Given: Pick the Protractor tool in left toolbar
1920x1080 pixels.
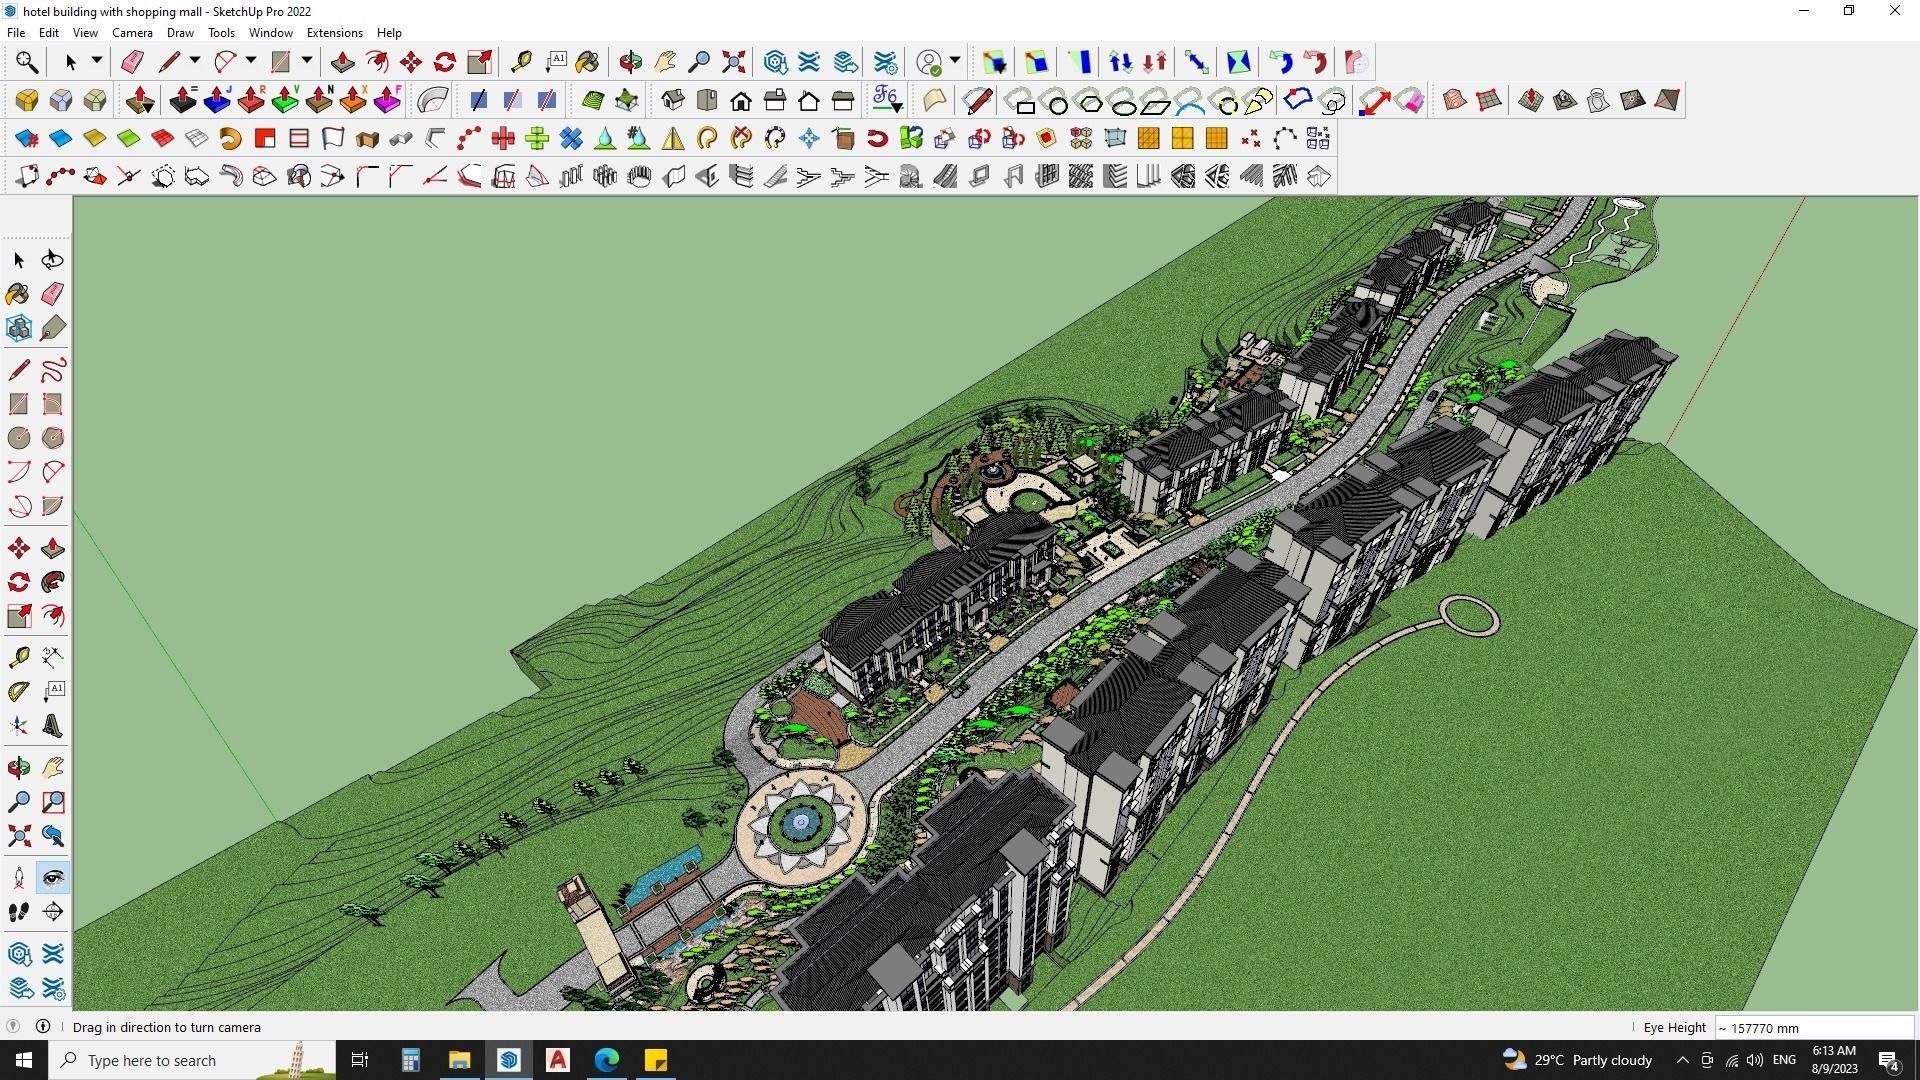Looking at the screenshot, I should point(19,691).
